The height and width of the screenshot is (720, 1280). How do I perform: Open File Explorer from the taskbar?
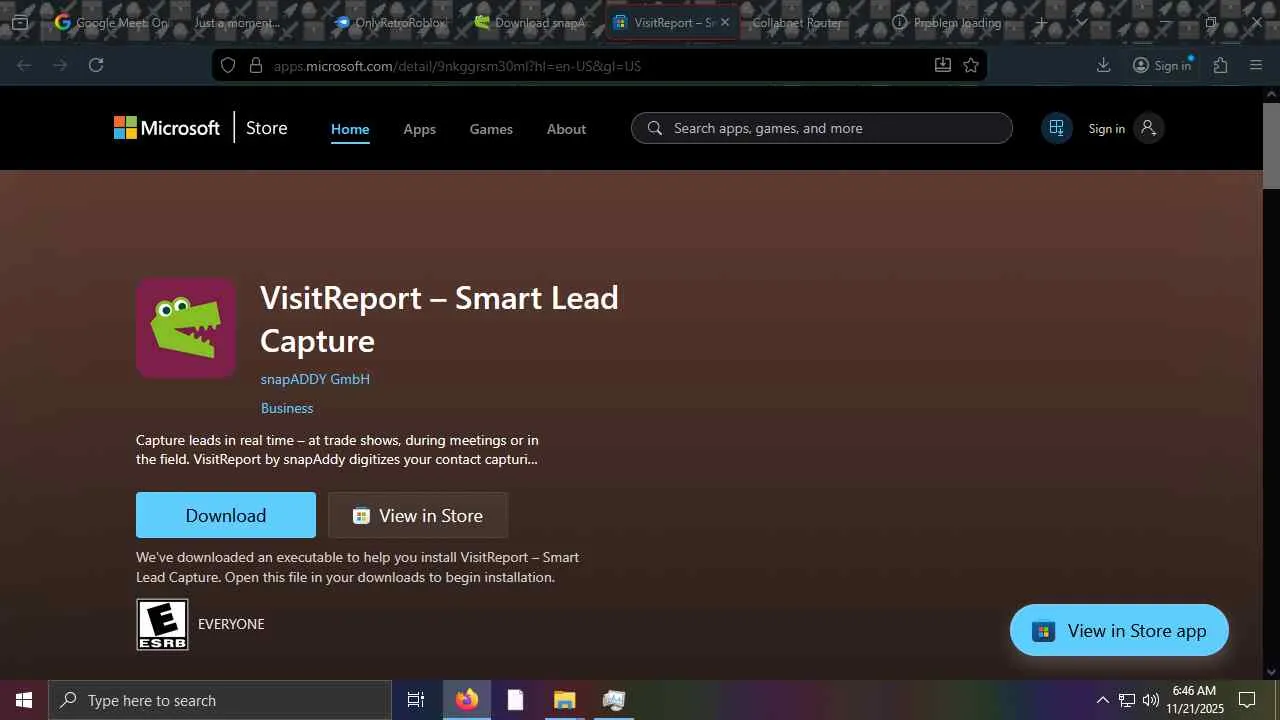click(x=564, y=700)
